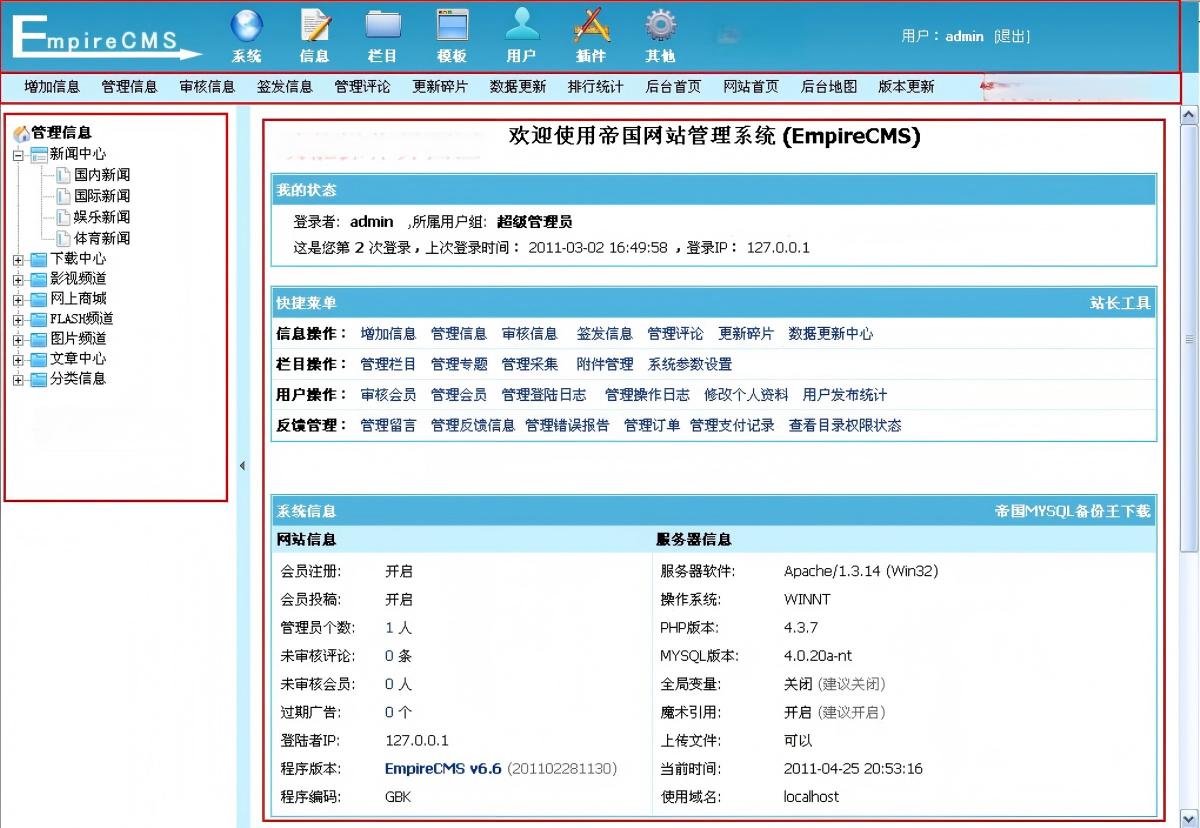The image size is (1200, 828).
Task: Click the EmpireCMS v6.6 version link
Action: click(x=443, y=769)
